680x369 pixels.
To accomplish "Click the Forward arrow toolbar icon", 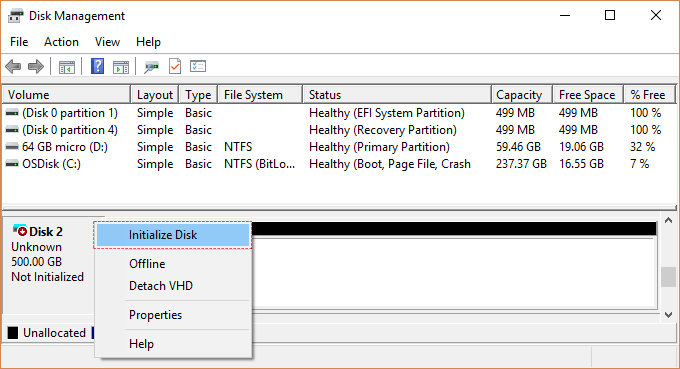I will 36,66.
